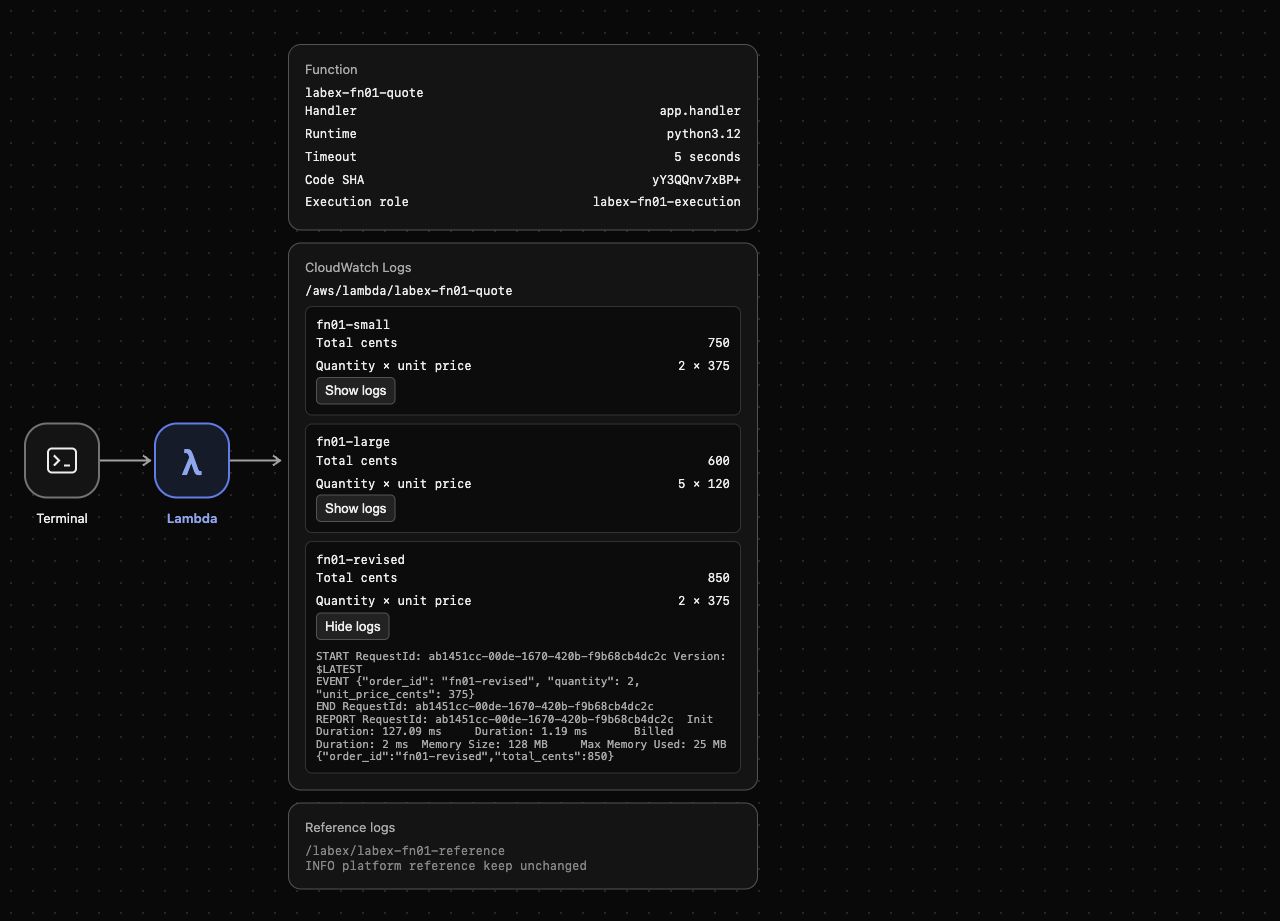Select the log group path "/aws/lambda/labex-fn01-quote"

(x=409, y=291)
